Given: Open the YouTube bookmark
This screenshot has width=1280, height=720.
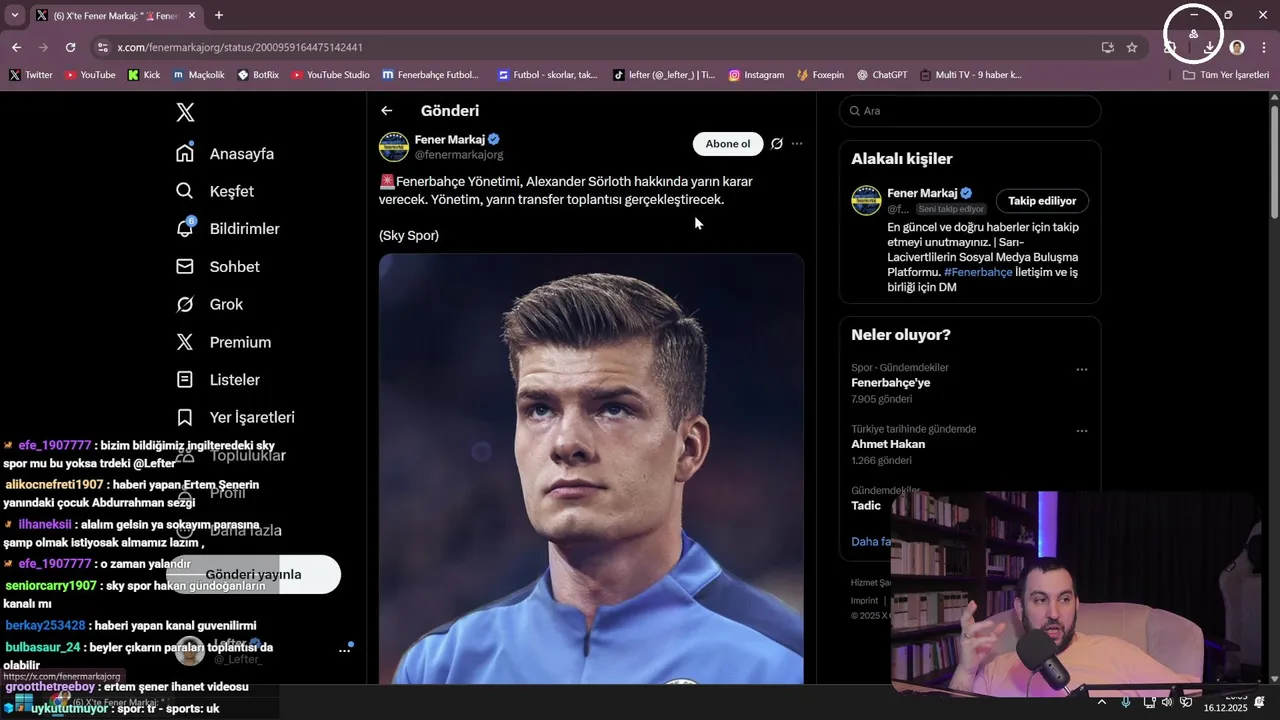Looking at the screenshot, I should coord(90,75).
